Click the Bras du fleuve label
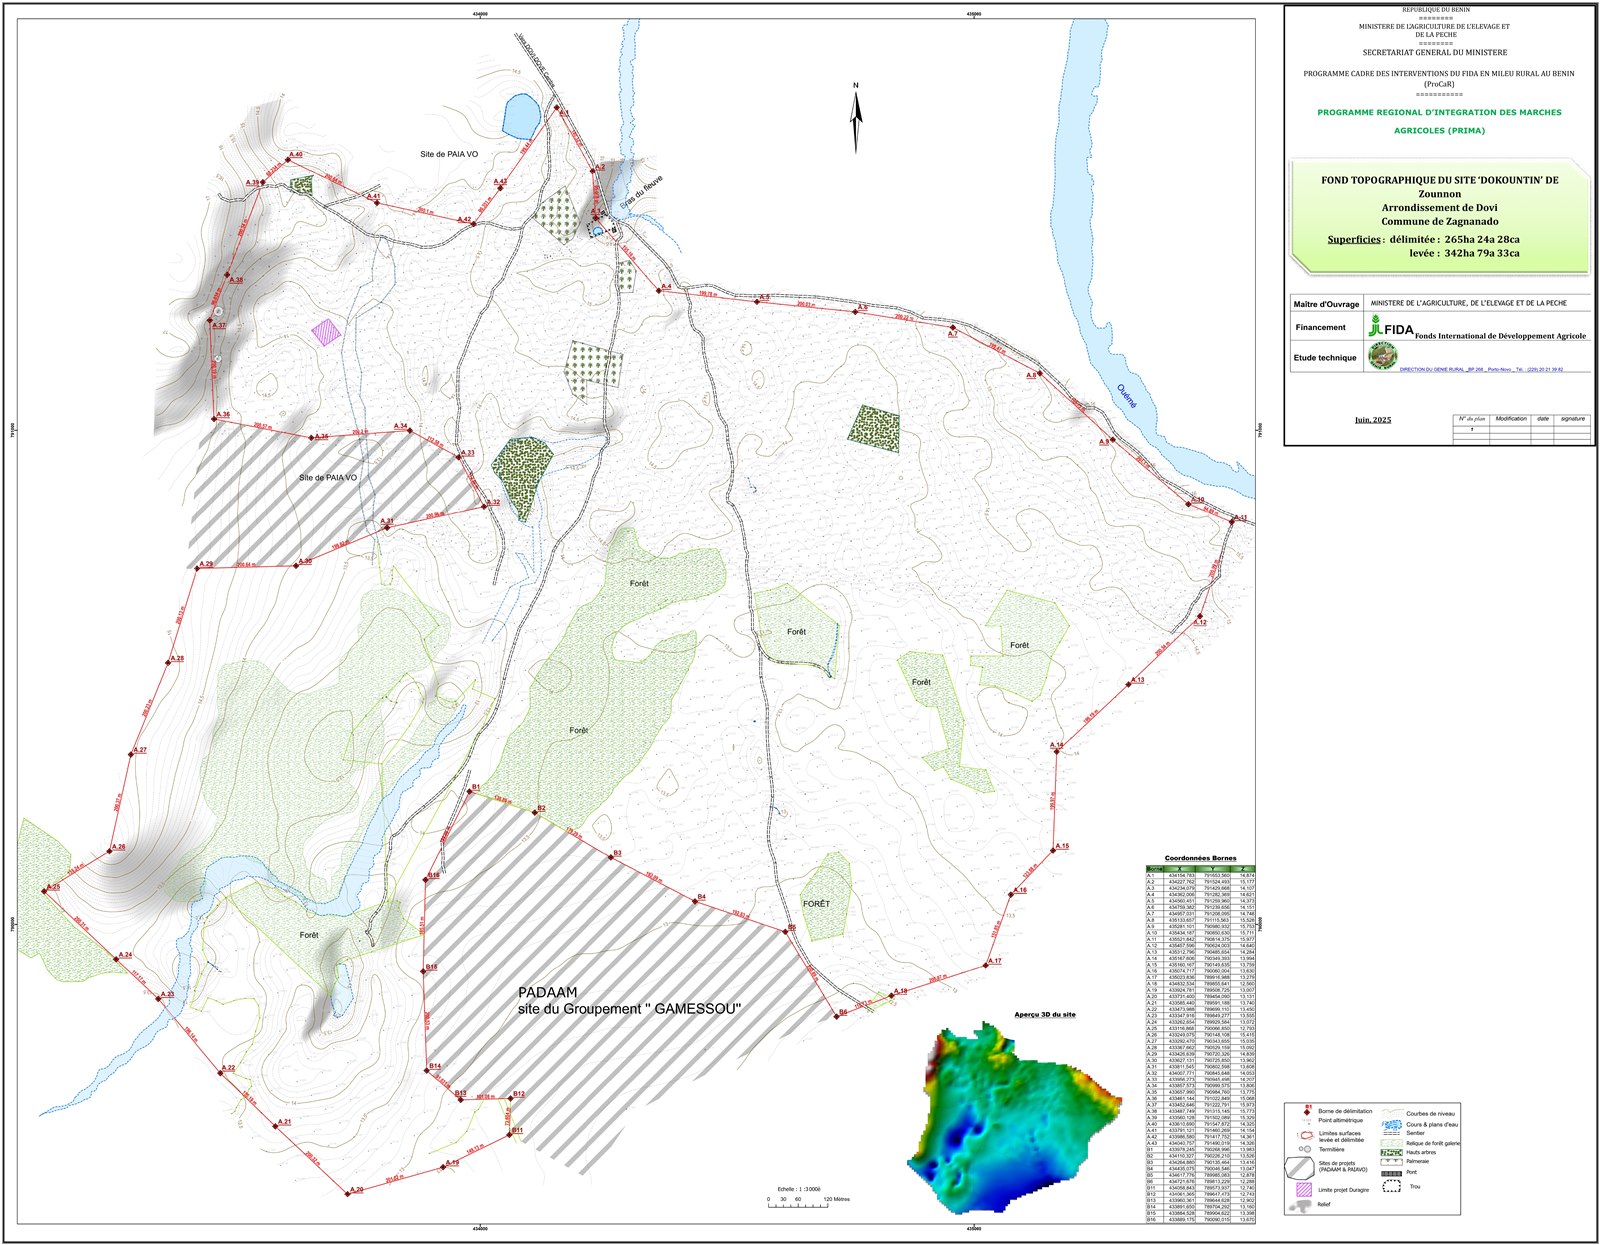The width and height of the screenshot is (1600, 1245). [x=641, y=192]
